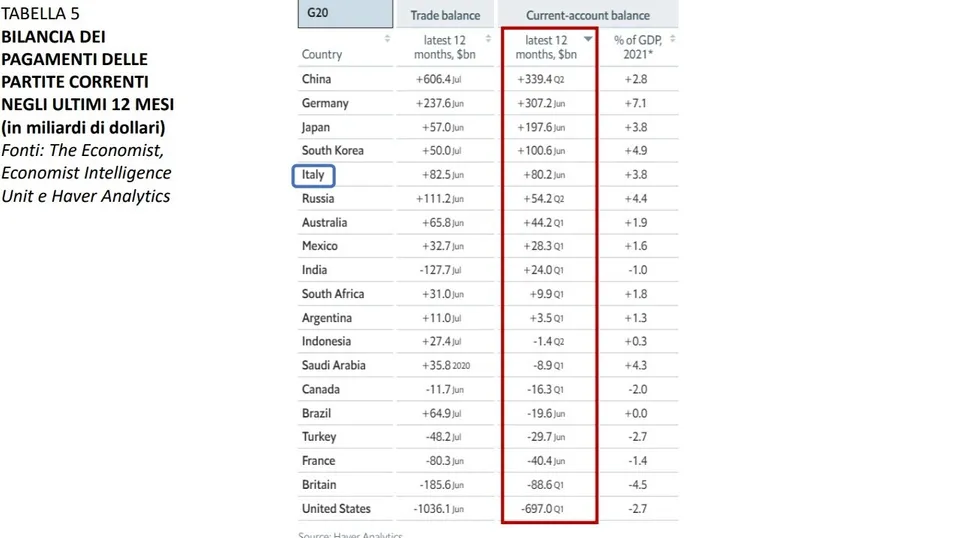This screenshot has width=970, height=538.
Task: Click the Country column header text
Action: (x=322, y=54)
